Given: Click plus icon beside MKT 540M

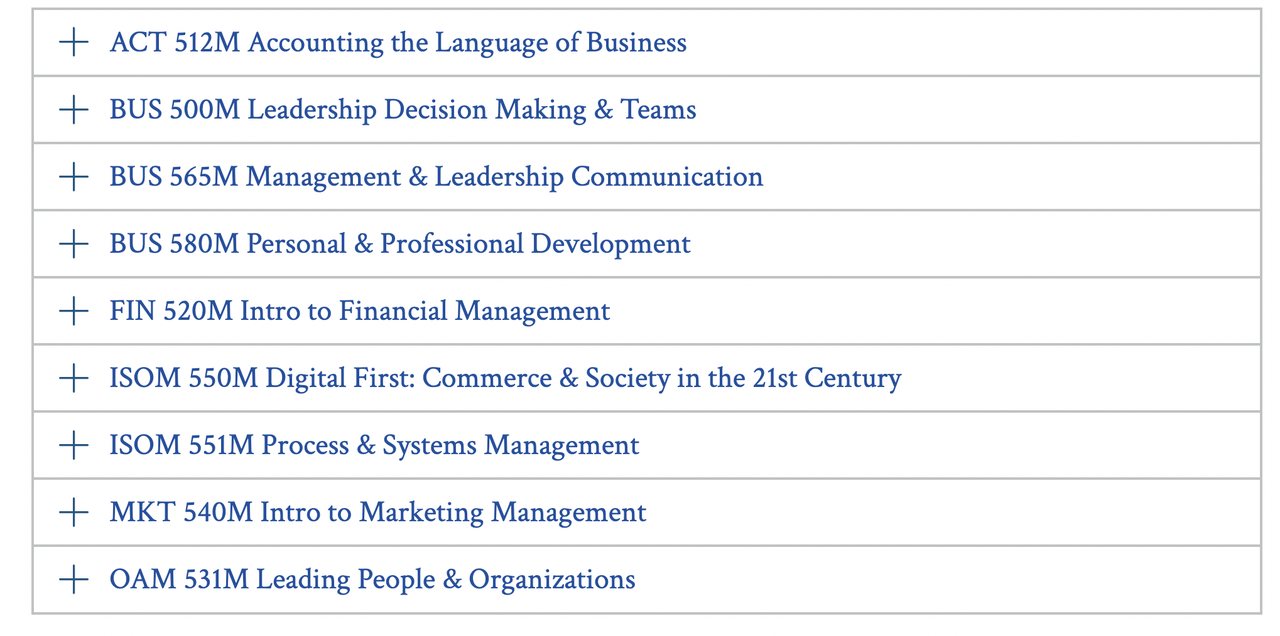Looking at the screenshot, I should [74, 512].
